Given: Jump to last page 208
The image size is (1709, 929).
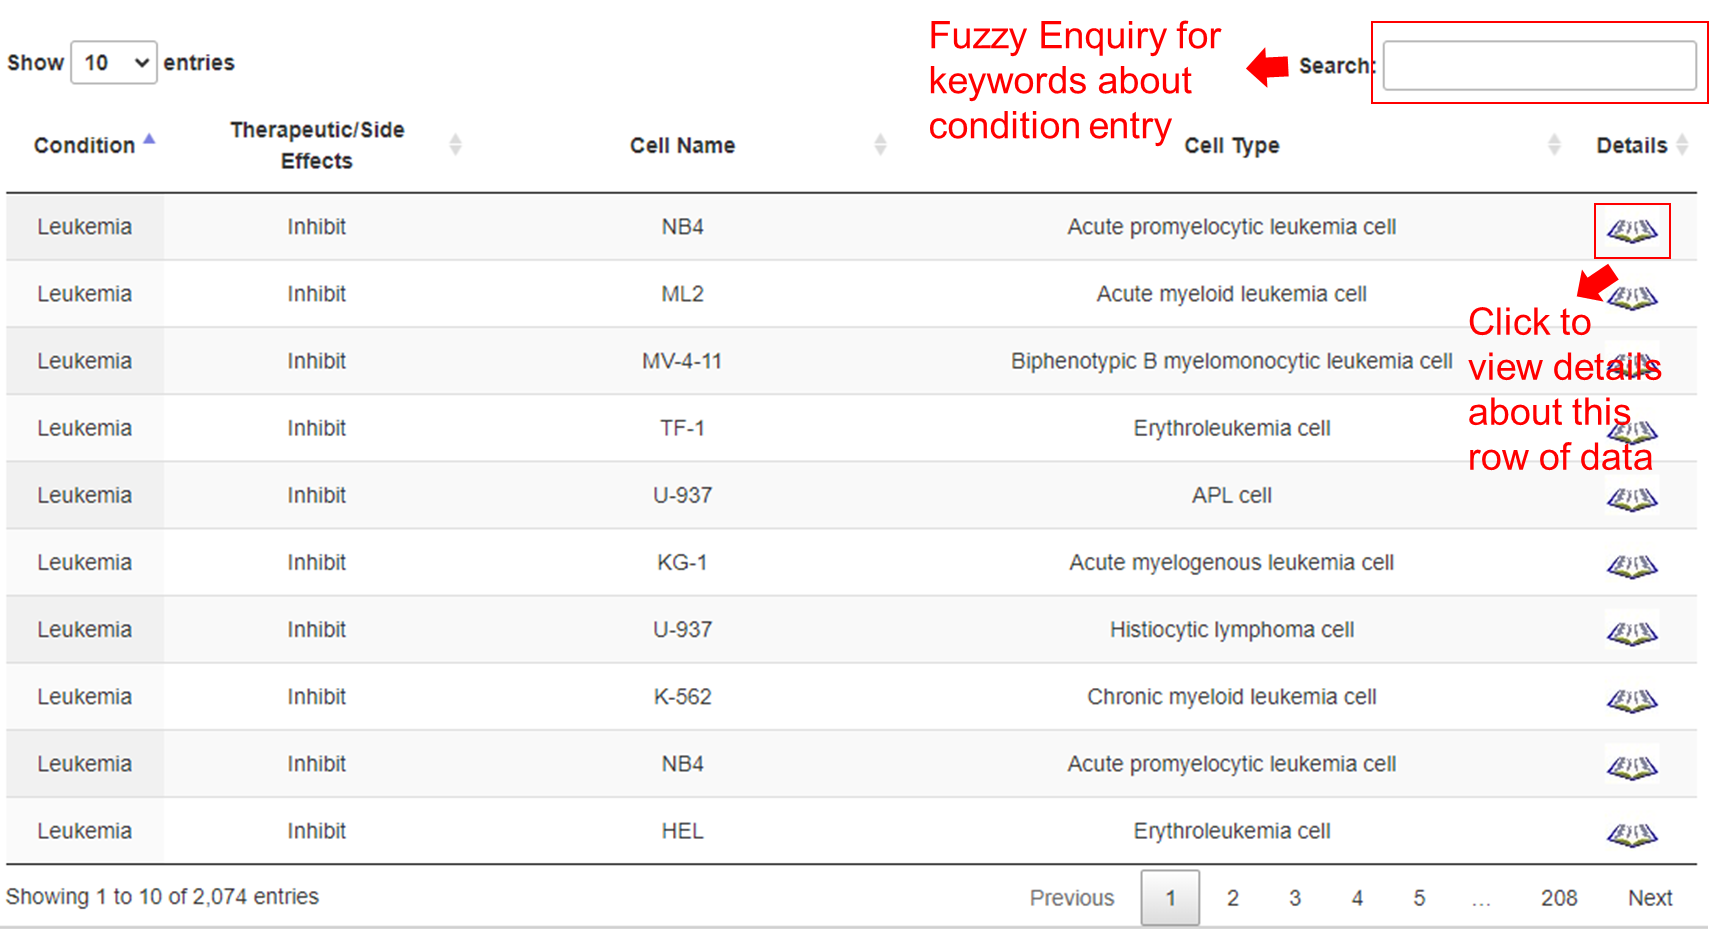Looking at the screenshot, I should pos(1559,898).
